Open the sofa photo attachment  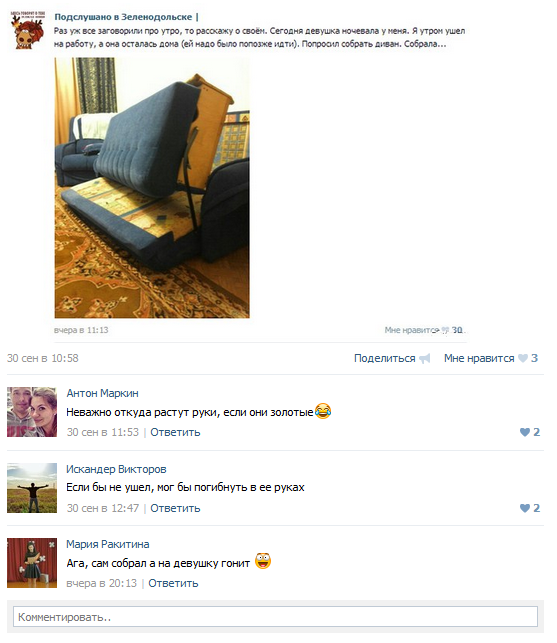click(x=152, y=188)
